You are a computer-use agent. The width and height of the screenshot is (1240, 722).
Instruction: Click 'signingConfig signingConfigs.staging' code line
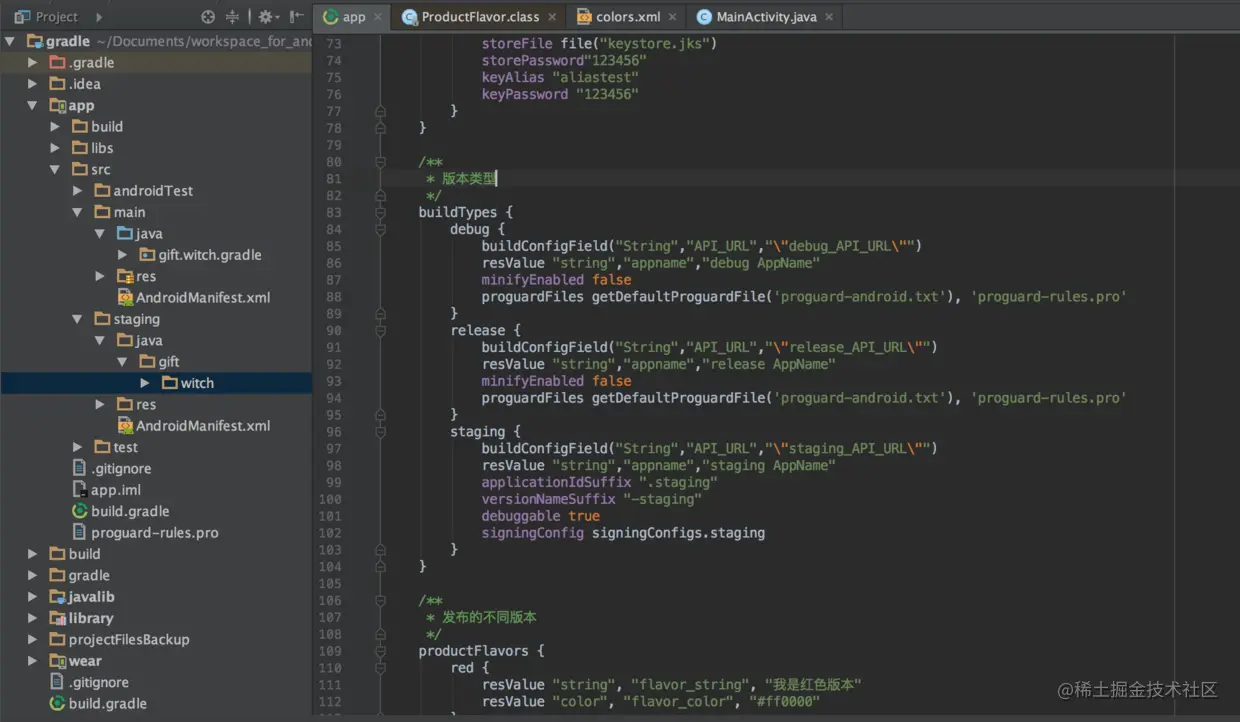623,533
